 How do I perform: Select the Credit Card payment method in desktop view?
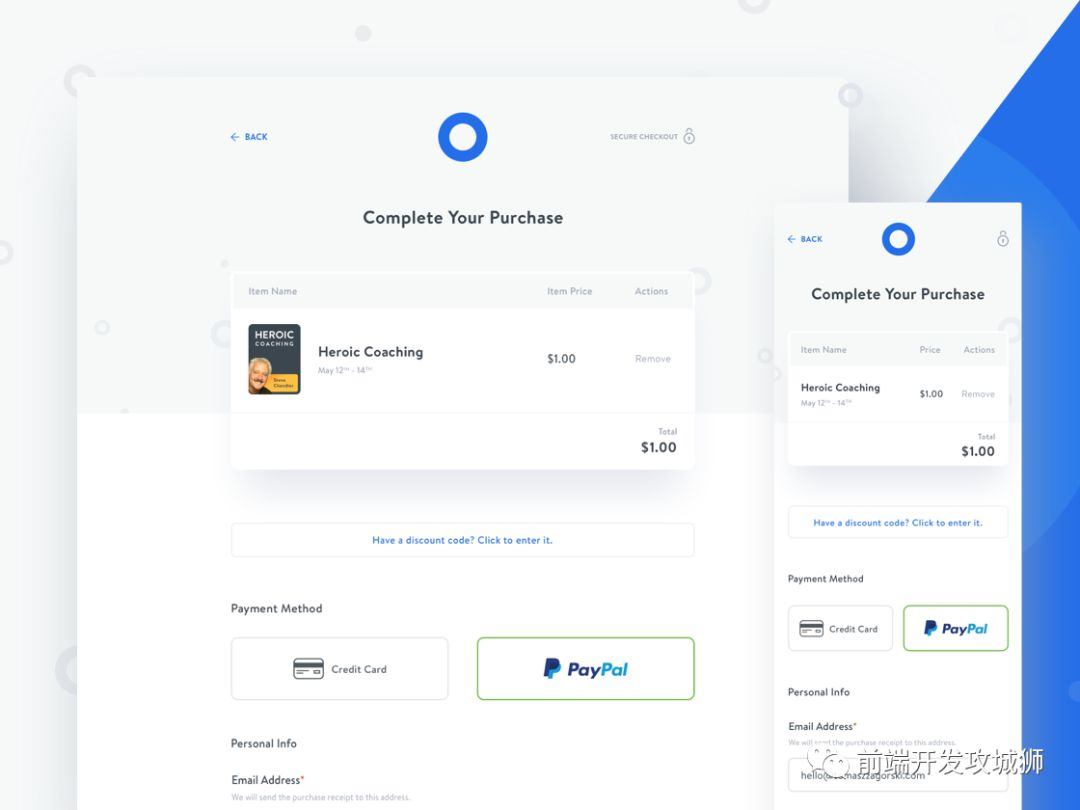coord(340,669)
